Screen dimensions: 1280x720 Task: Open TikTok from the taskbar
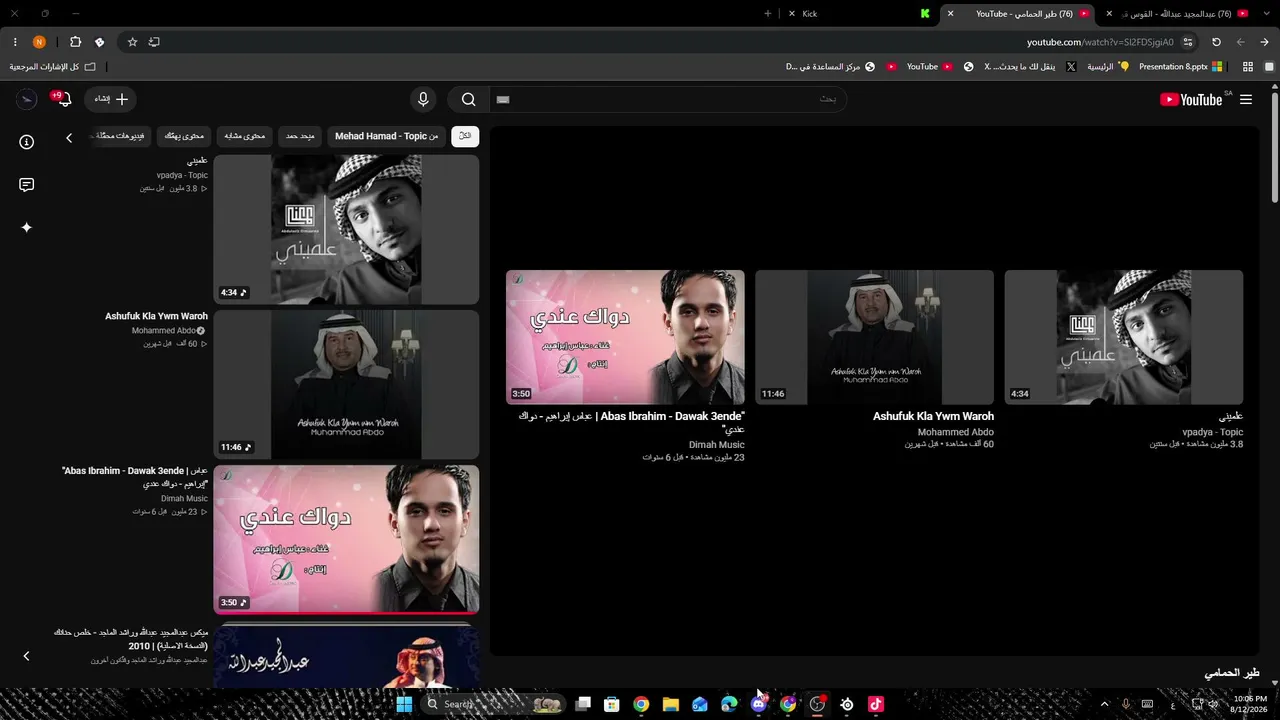point(876,704)
